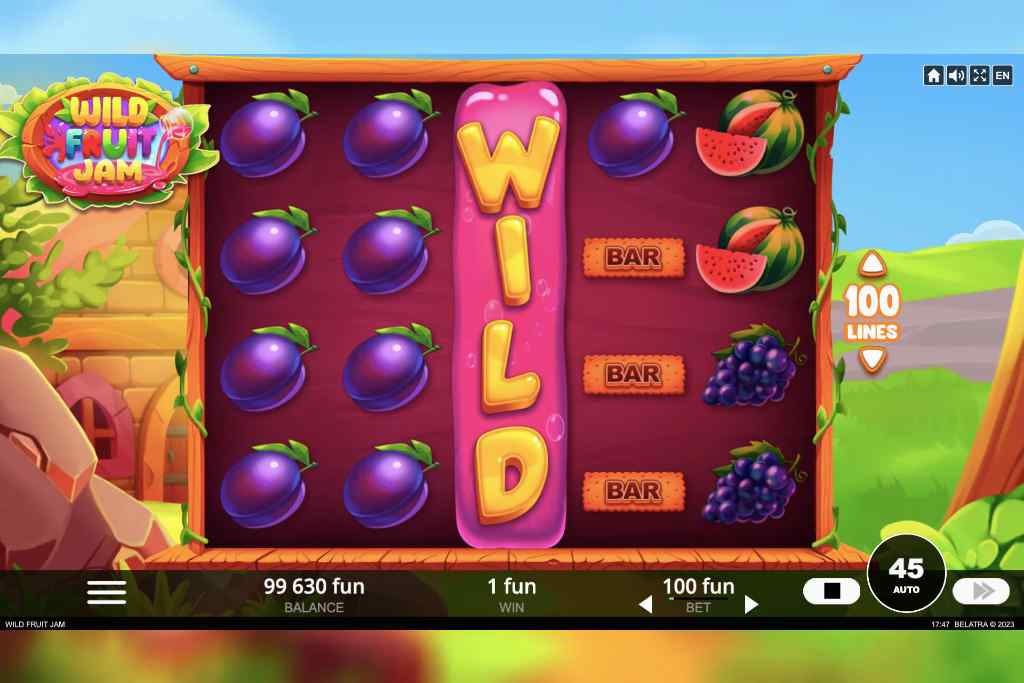
Task: Click the 99 630 fun balance display
Action: (314, 586)
